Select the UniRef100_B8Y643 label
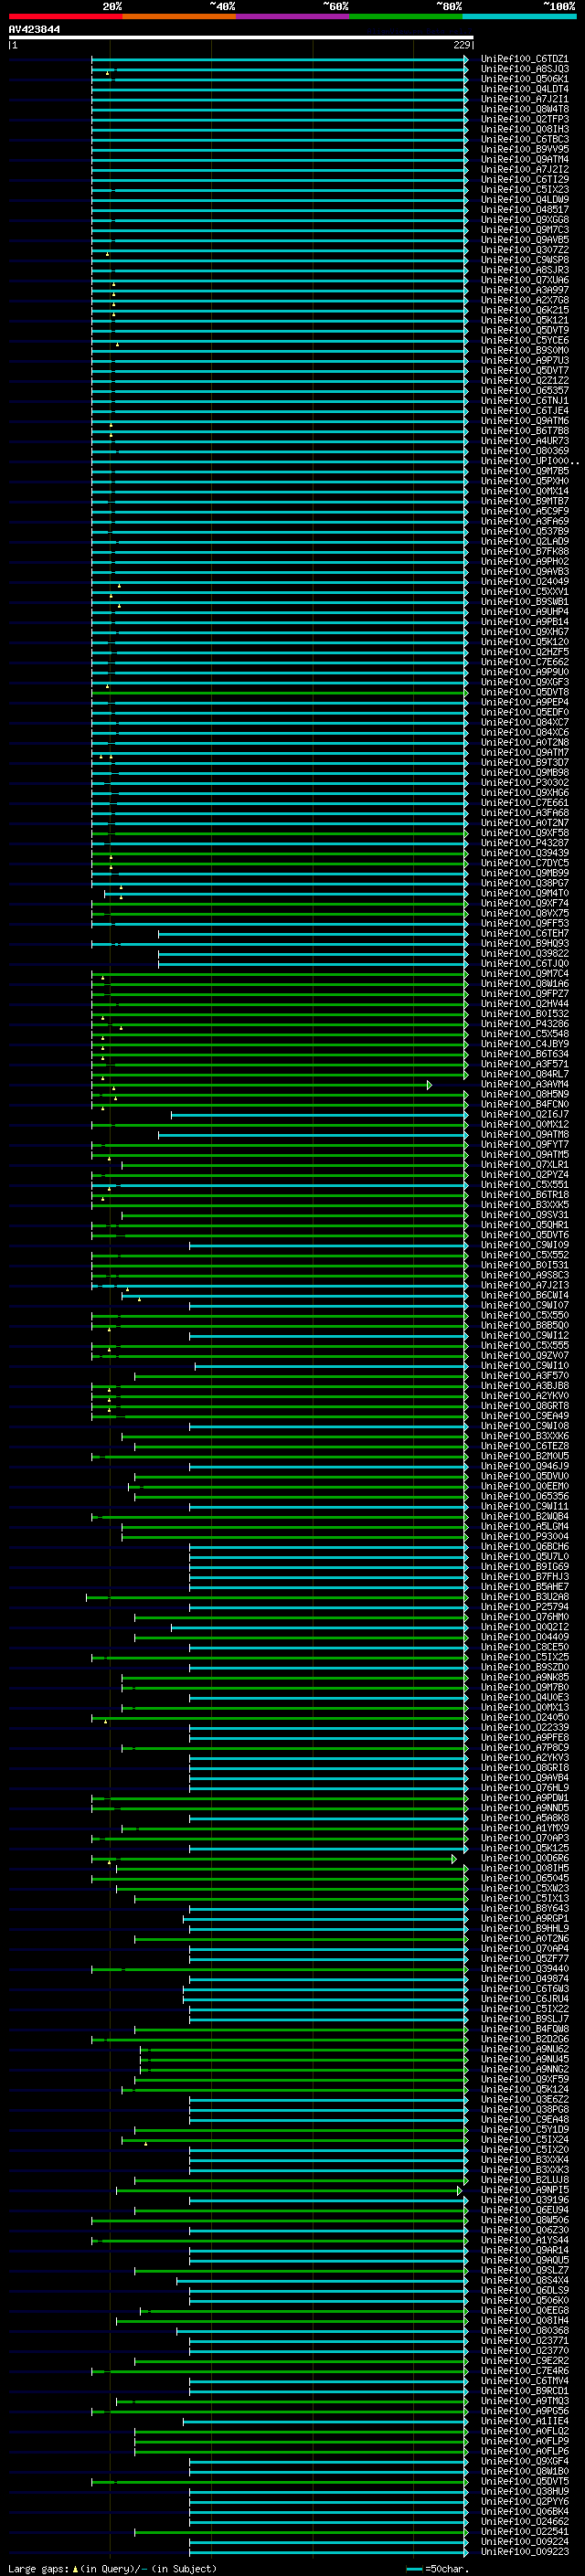The height and width of the screenshot is (2576, 585). pos(524,1908)
